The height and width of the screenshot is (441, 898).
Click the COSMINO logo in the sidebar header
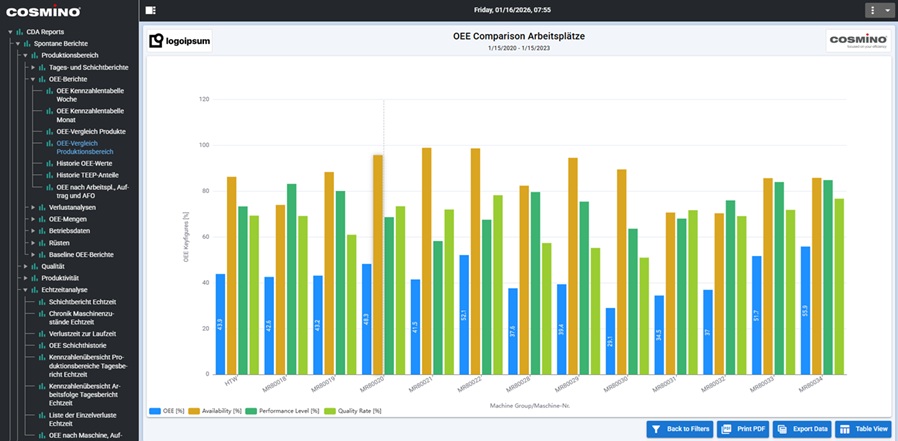pos(44,12)
